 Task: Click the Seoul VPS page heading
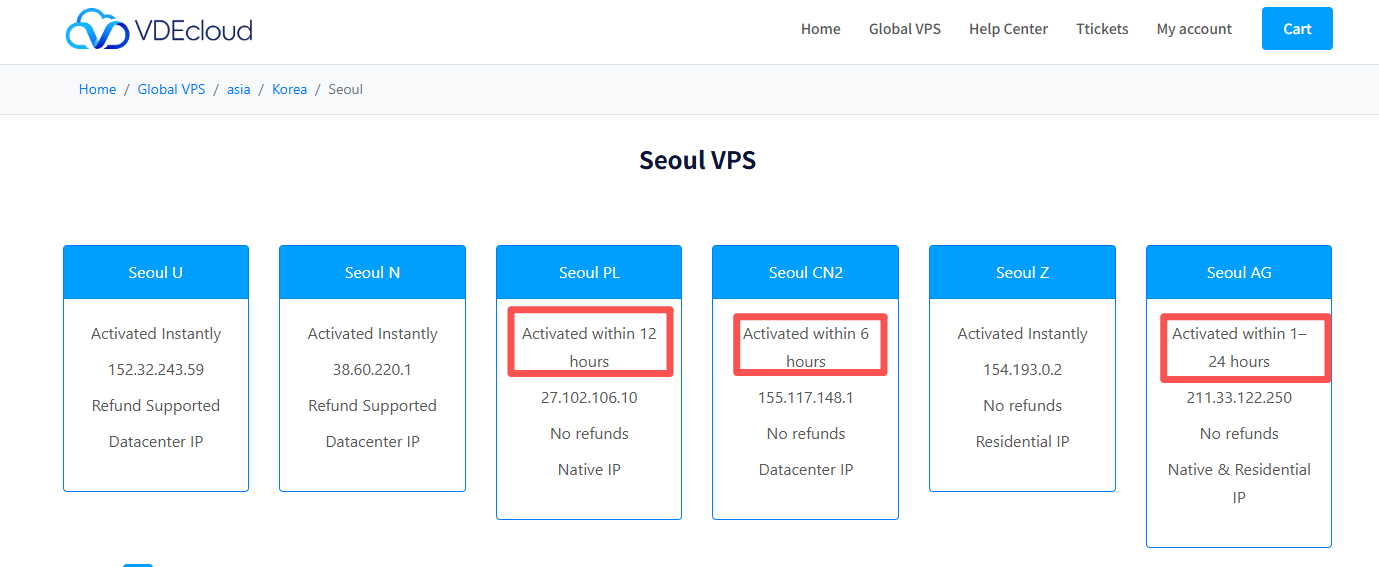pyautogui.click(x=697, y=160)
